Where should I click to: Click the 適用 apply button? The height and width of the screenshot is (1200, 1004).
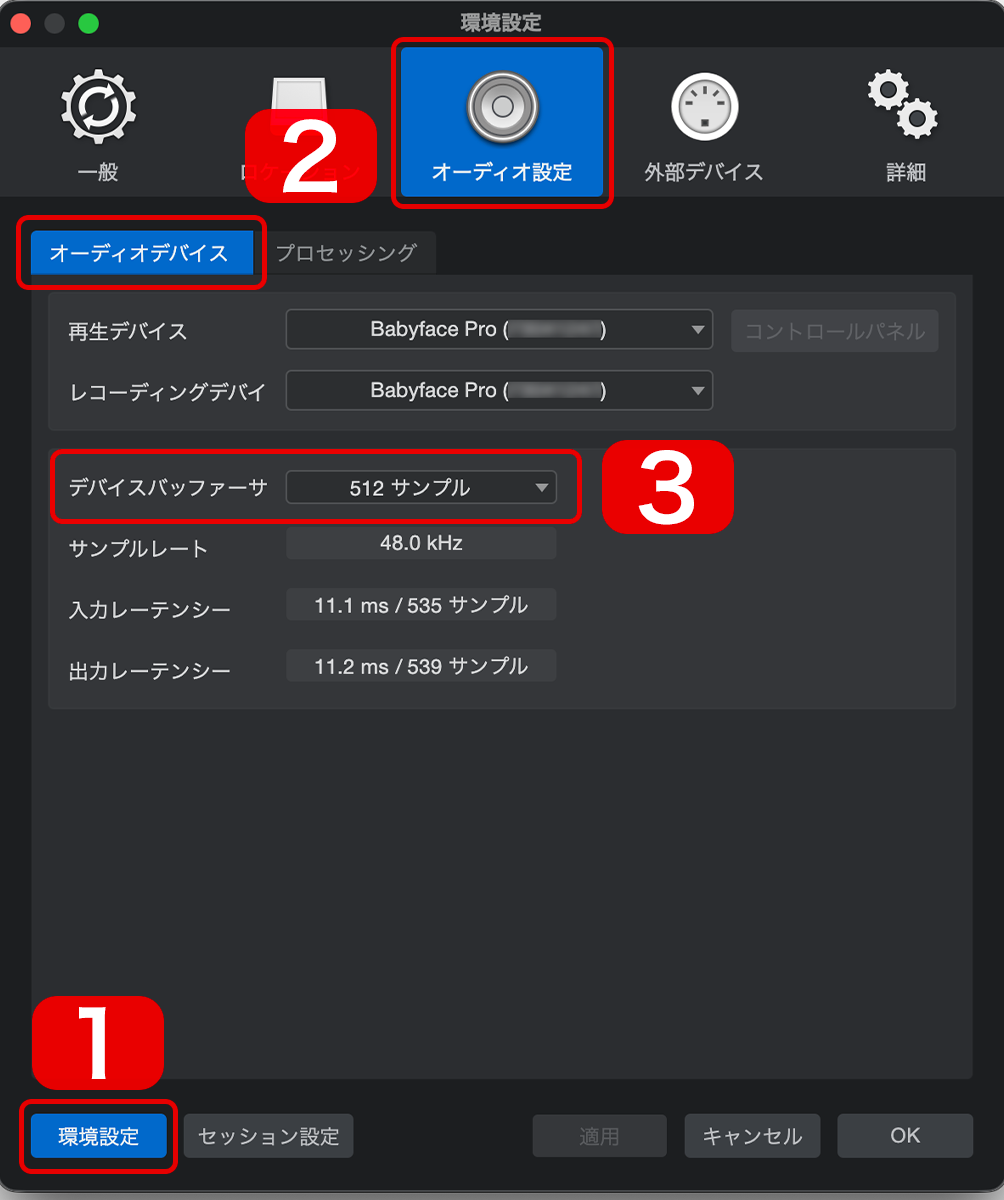click(599, 1136)
